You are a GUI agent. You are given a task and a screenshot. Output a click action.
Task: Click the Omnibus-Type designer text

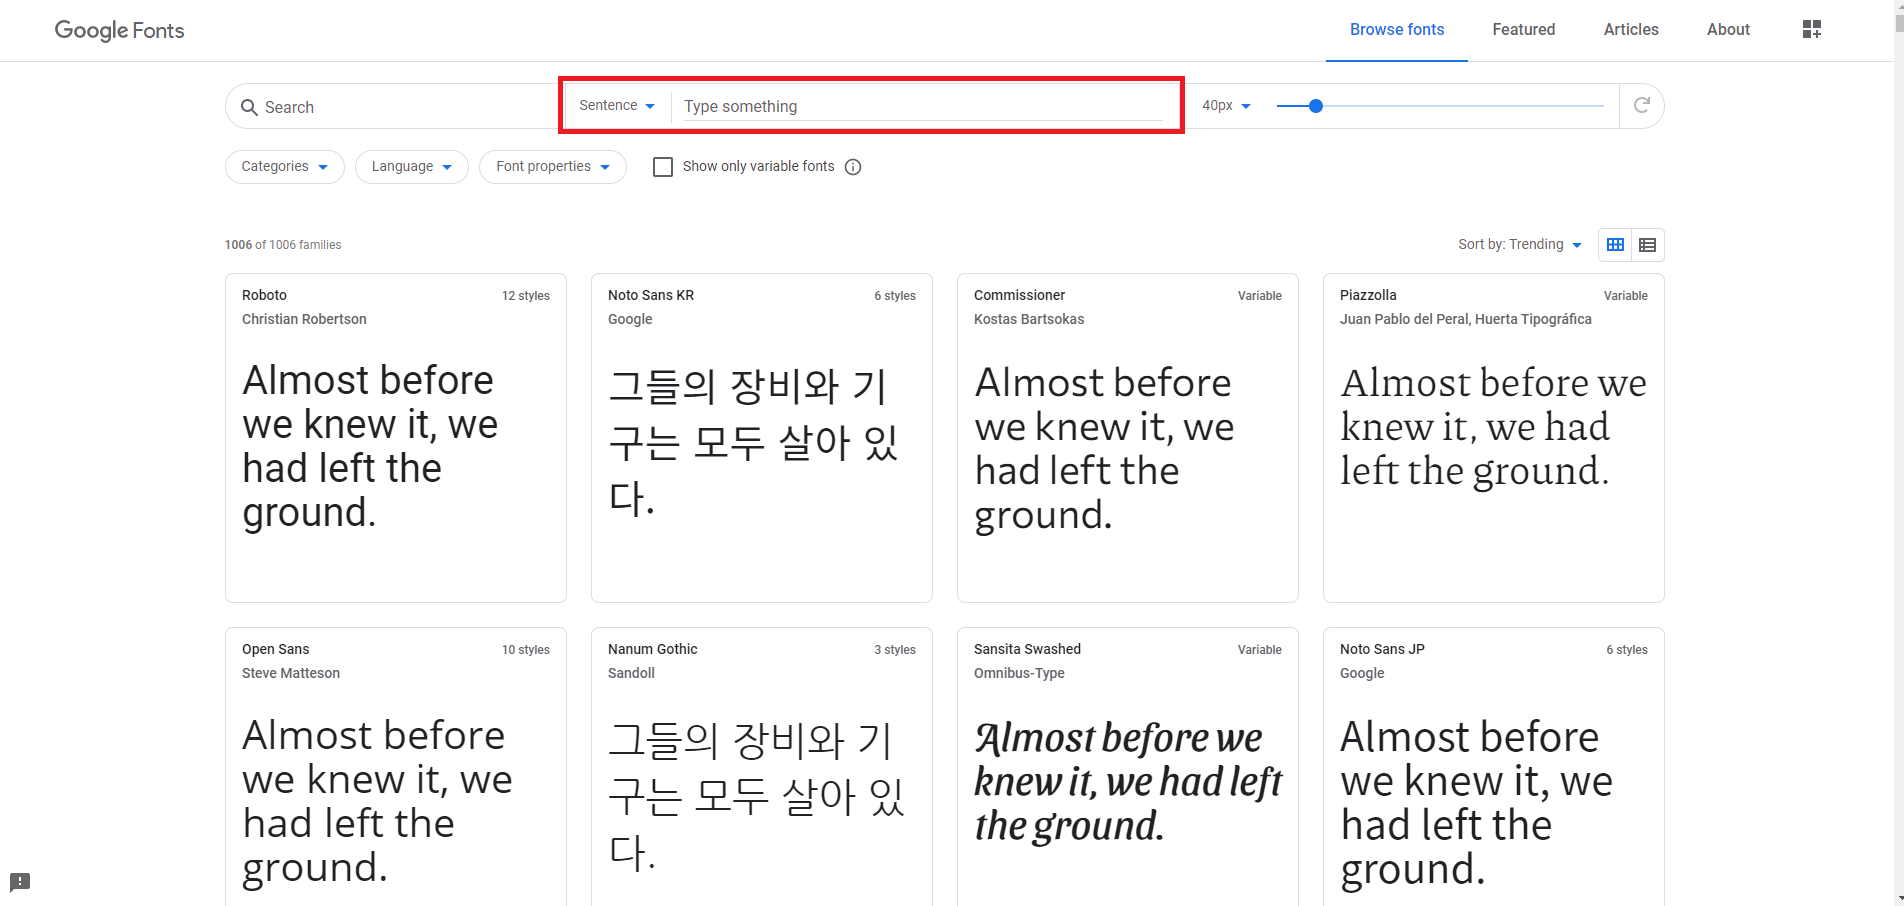pos(1019,673)
